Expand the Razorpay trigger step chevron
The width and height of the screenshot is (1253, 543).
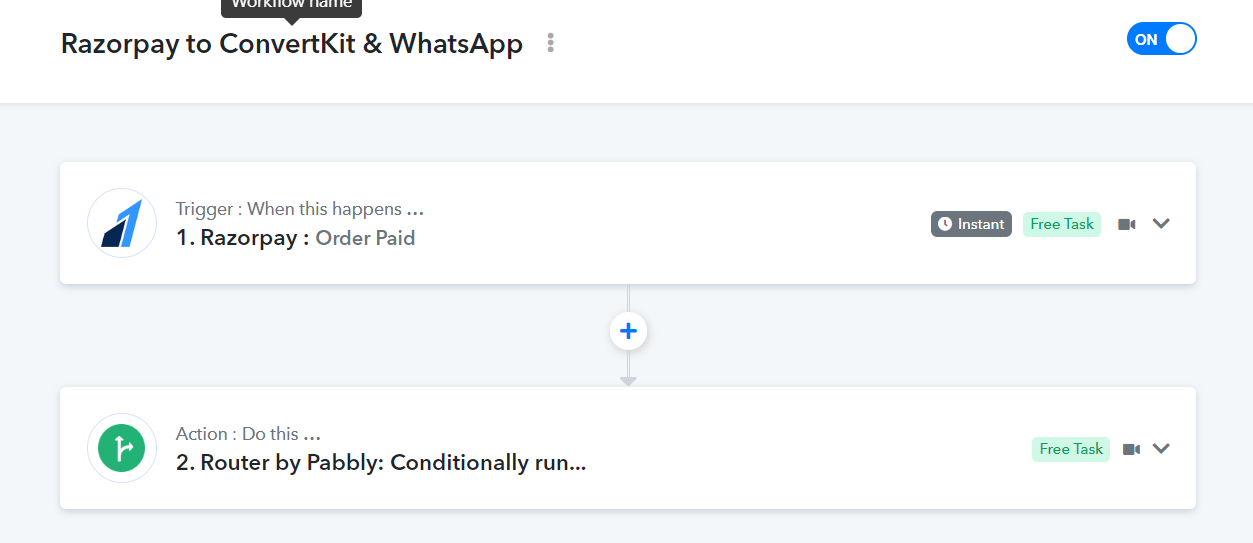(x=1161, y=224)
